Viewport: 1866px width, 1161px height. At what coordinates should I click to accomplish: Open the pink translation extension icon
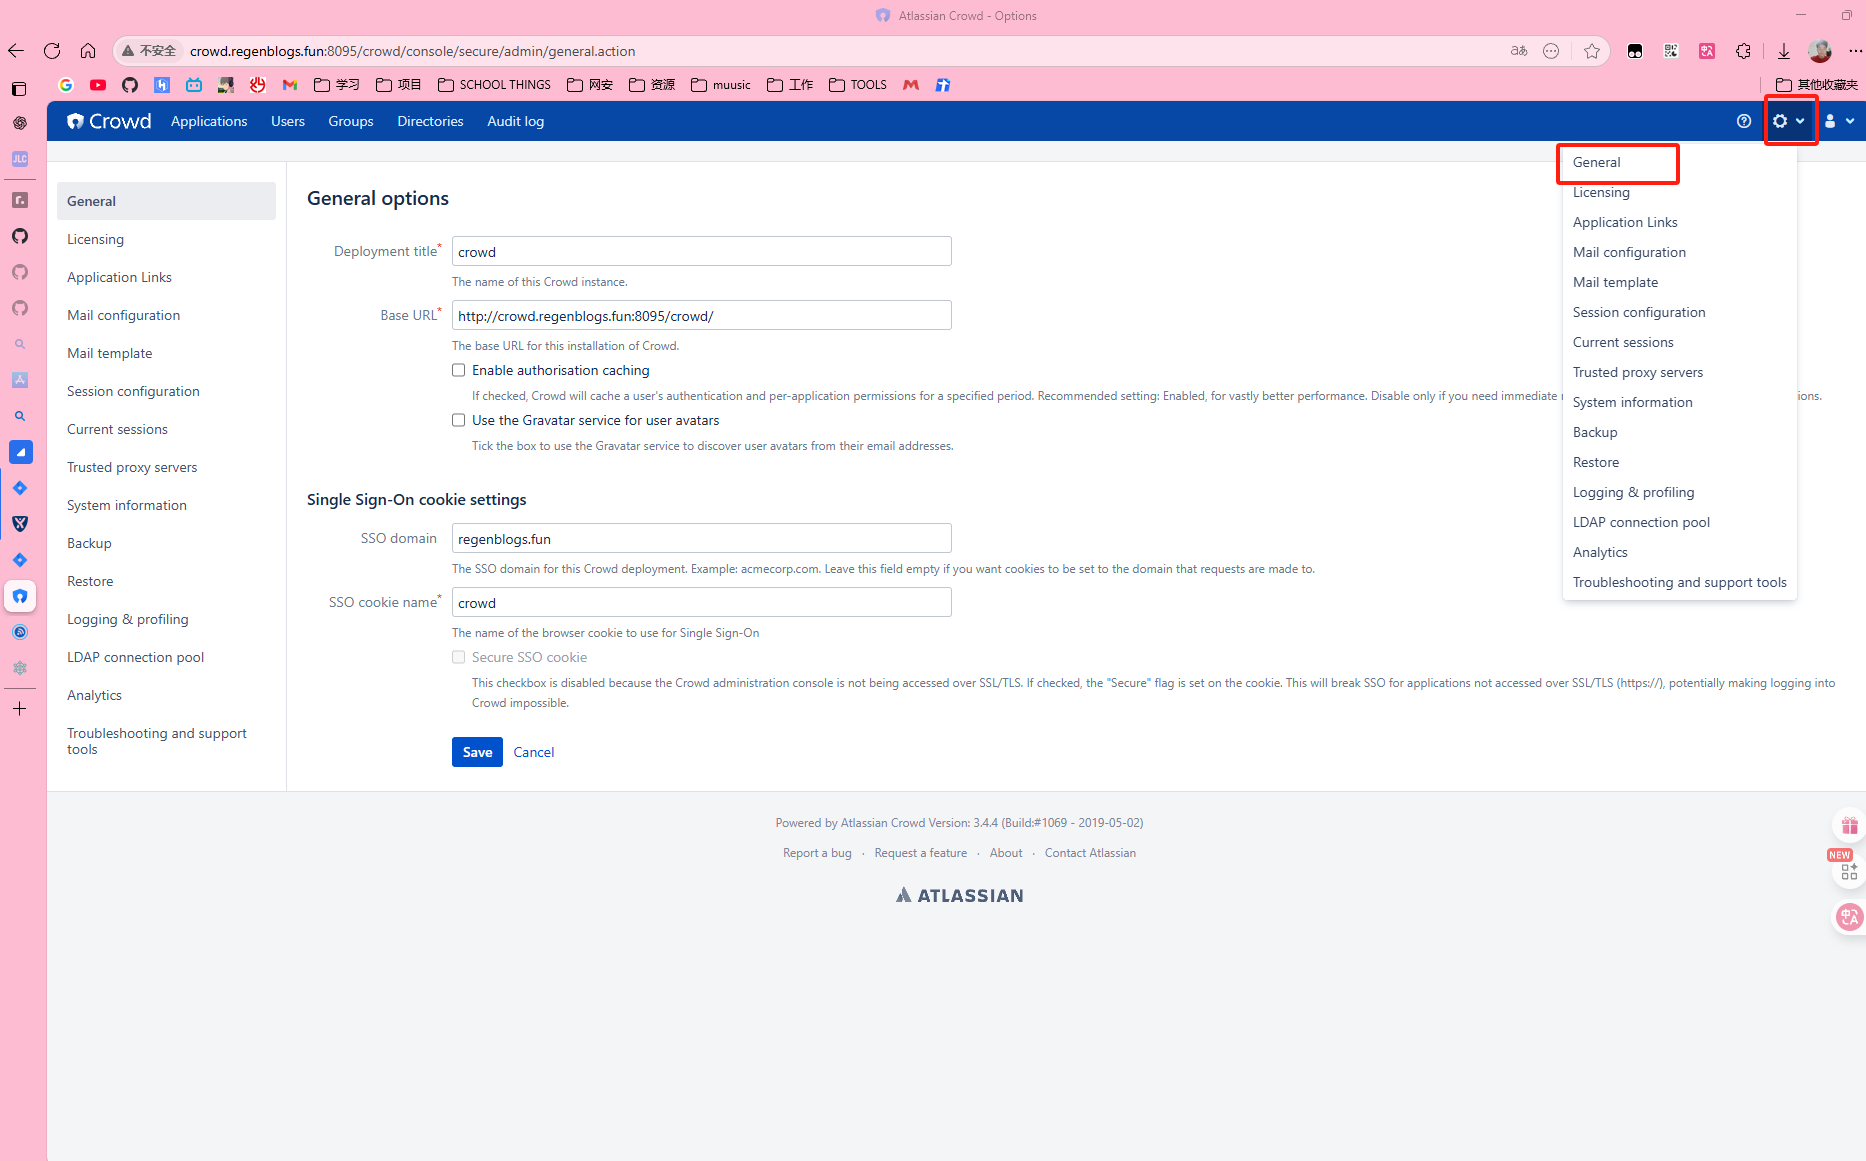[x=1707, y=51]
